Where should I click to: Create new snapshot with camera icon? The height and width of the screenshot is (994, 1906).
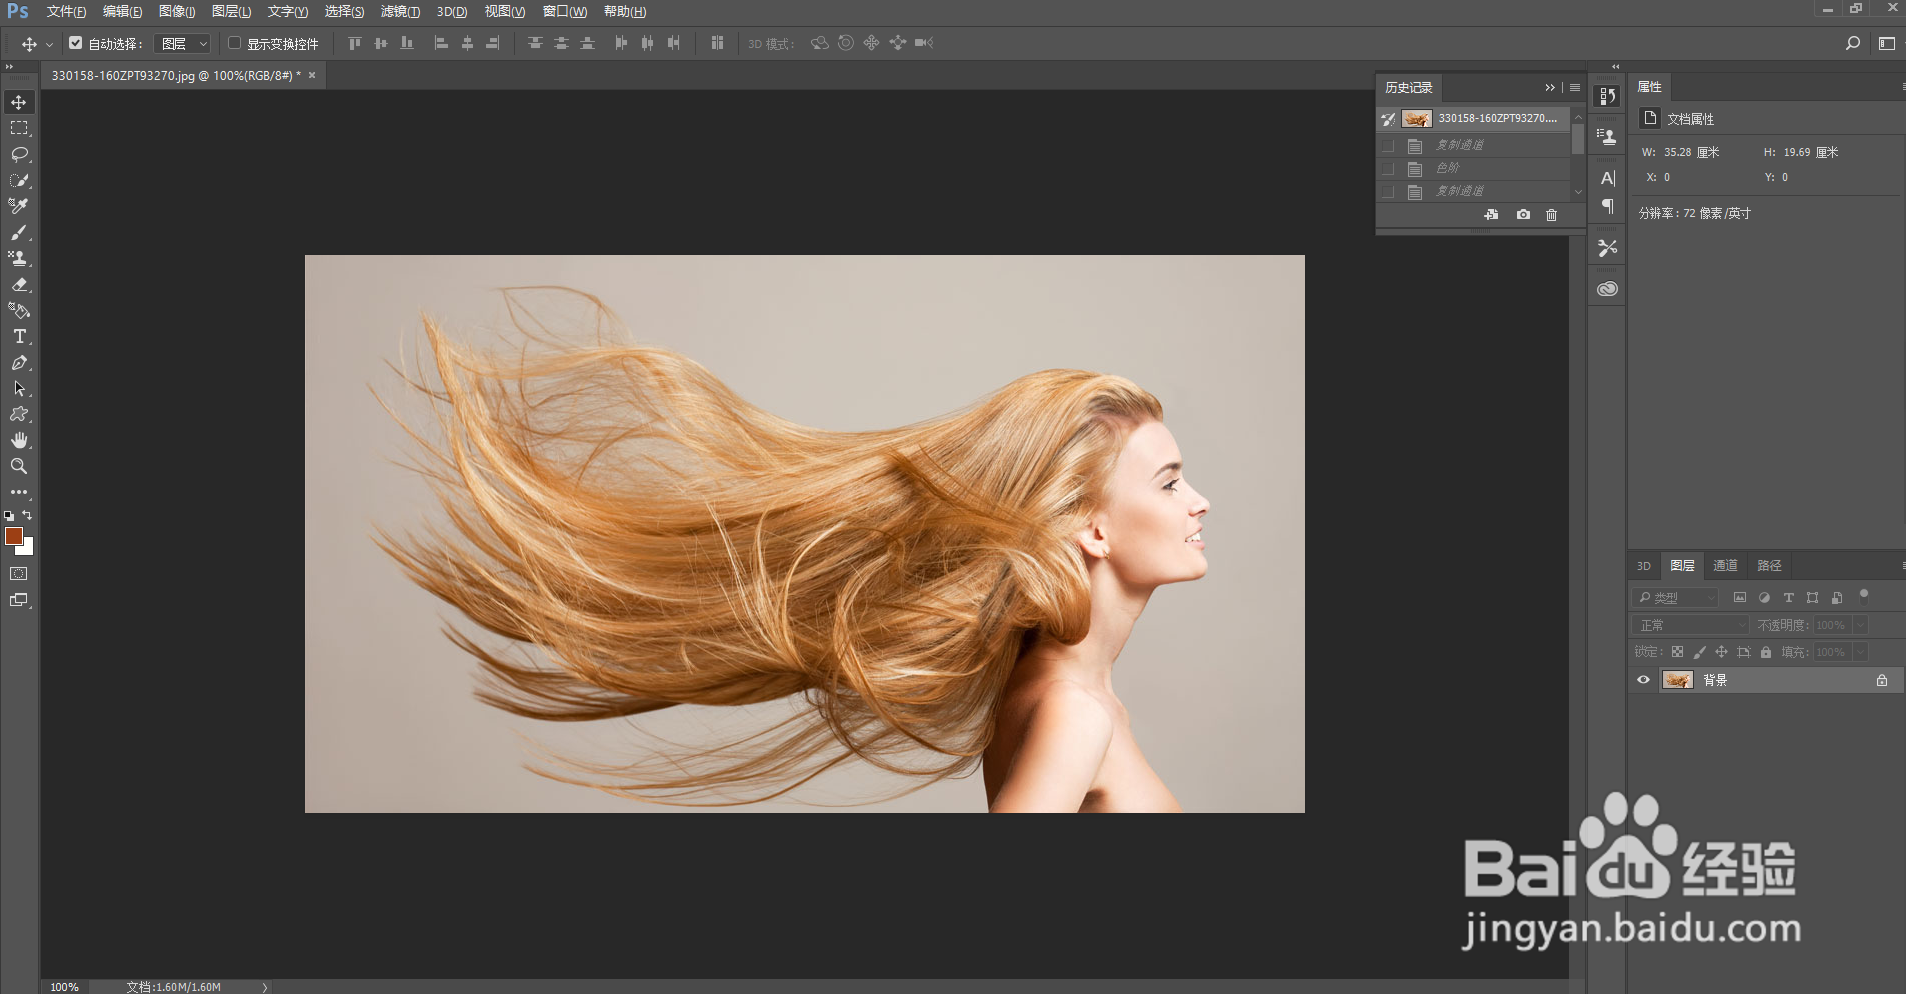point(1523,215)
